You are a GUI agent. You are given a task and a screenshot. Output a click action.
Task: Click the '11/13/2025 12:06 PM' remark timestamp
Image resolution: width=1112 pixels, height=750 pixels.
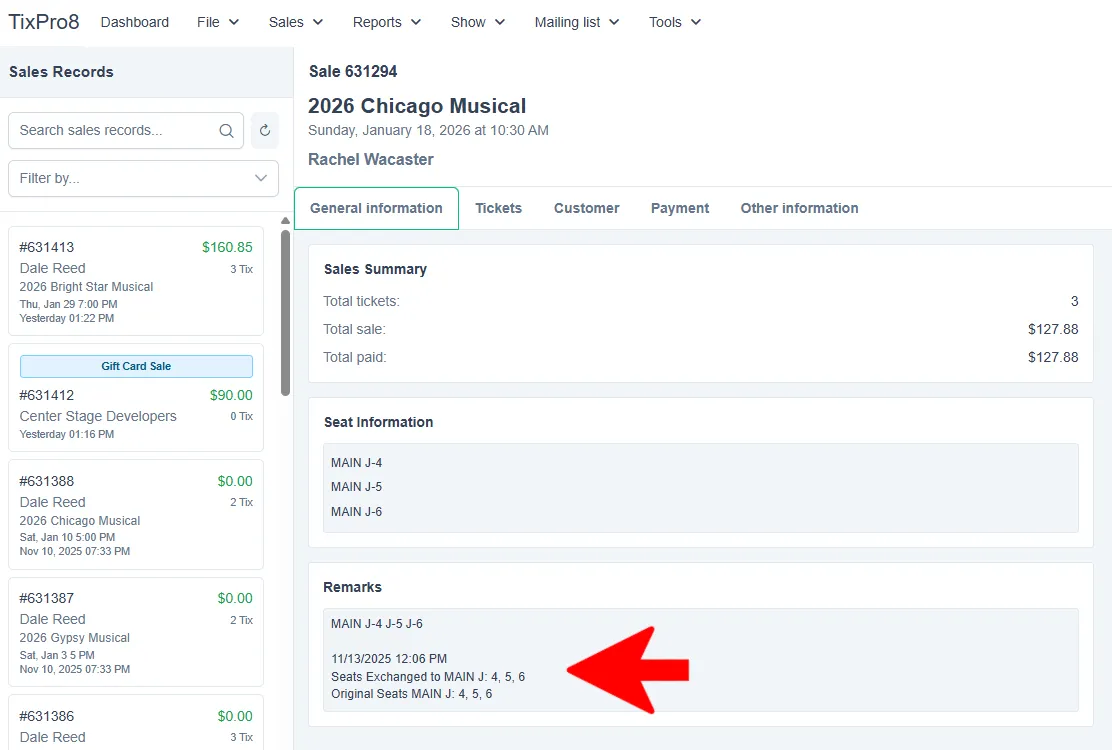click(389, 659)
